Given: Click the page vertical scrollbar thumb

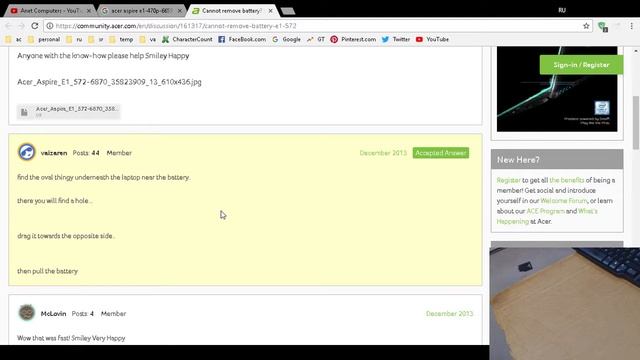Looking at the screenshot, I should 636,122.
